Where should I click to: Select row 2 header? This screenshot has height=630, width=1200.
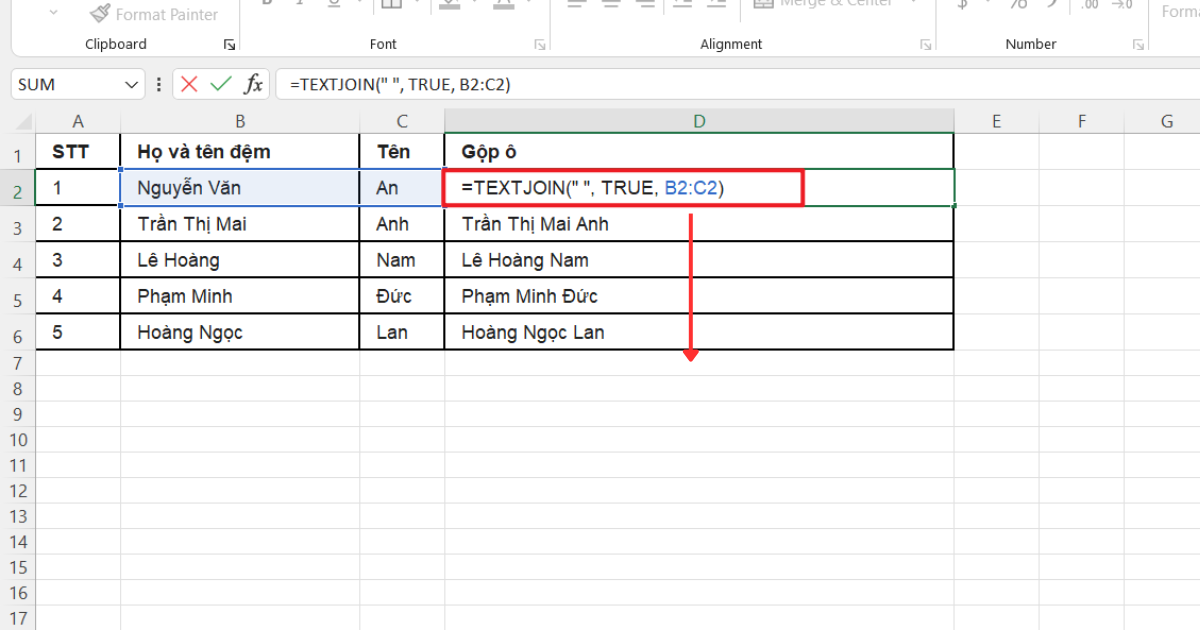[x=18, y=188]
